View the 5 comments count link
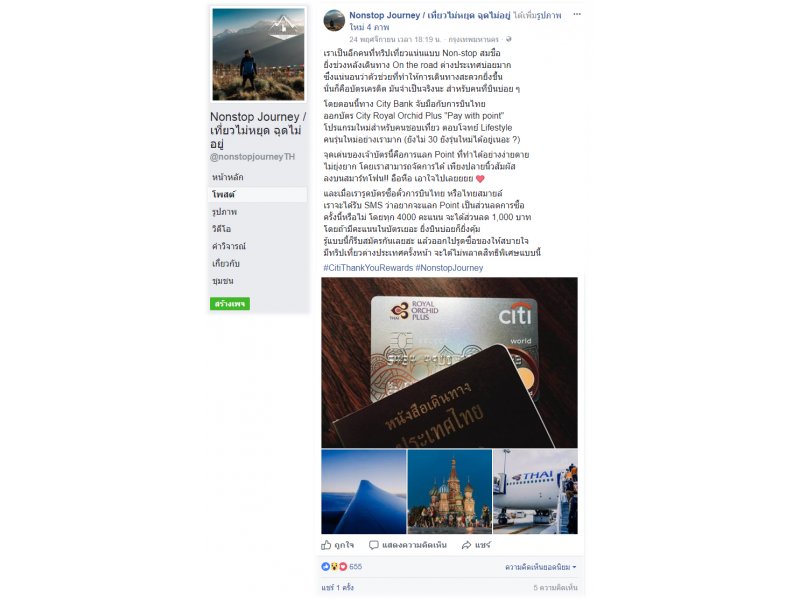This screenshot has width=800, height=600. [556, 588]
